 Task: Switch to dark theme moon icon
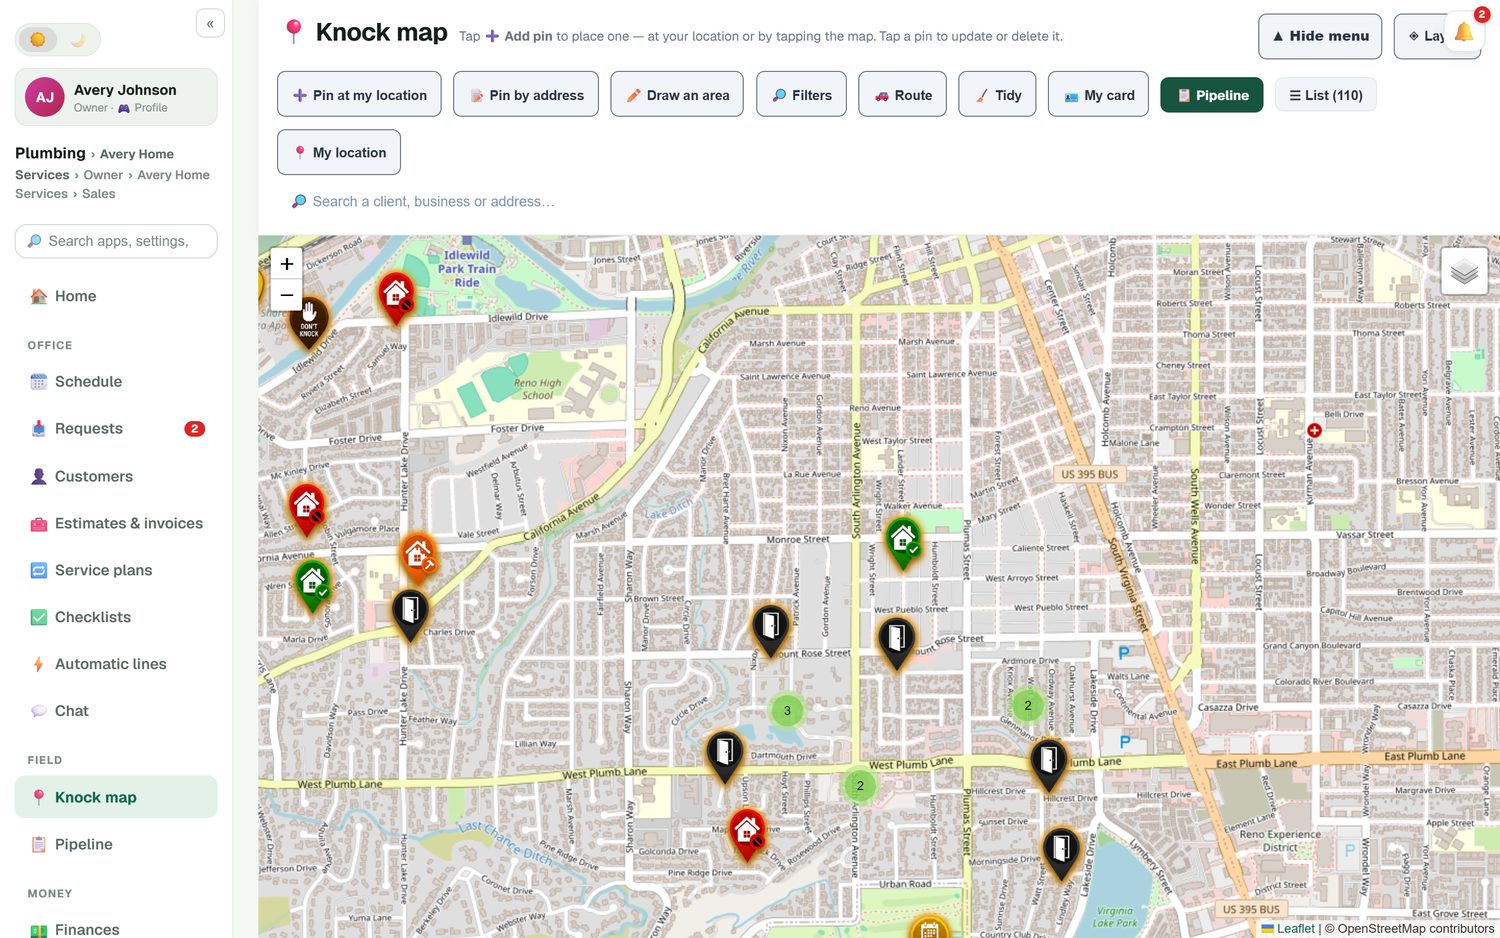pyautogui.click(x=78, y=40)
